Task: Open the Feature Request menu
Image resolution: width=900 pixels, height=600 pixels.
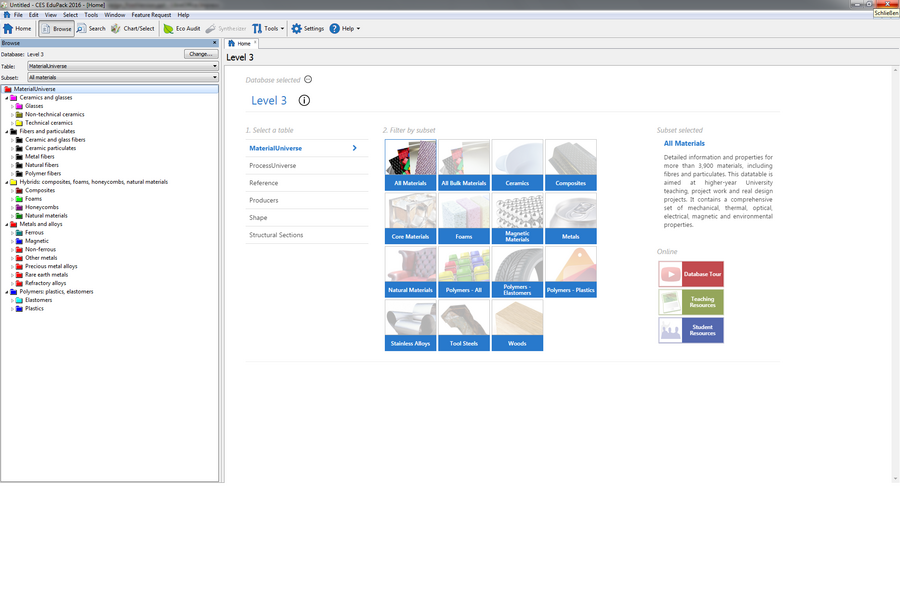Action: pos(151,15)
